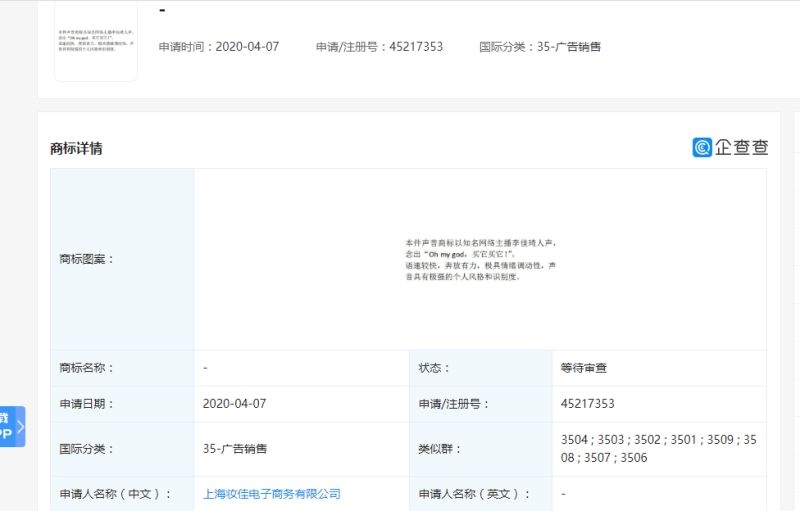The height and width of the screenshot is (511, 800).
Task: Open the 上海妆佳电子商务有限公司 applicant link
Action: [x=271, y=493]
